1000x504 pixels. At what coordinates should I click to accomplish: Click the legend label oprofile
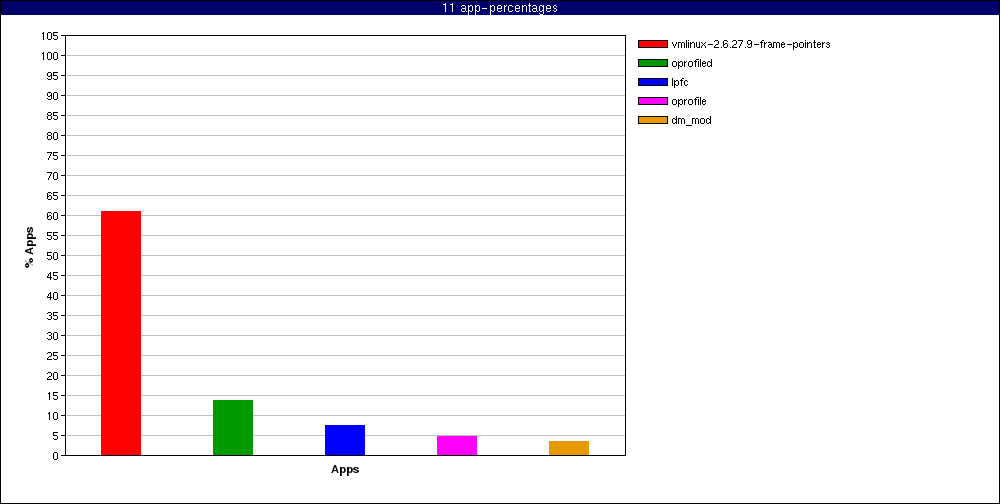click(x=689, y=101)
